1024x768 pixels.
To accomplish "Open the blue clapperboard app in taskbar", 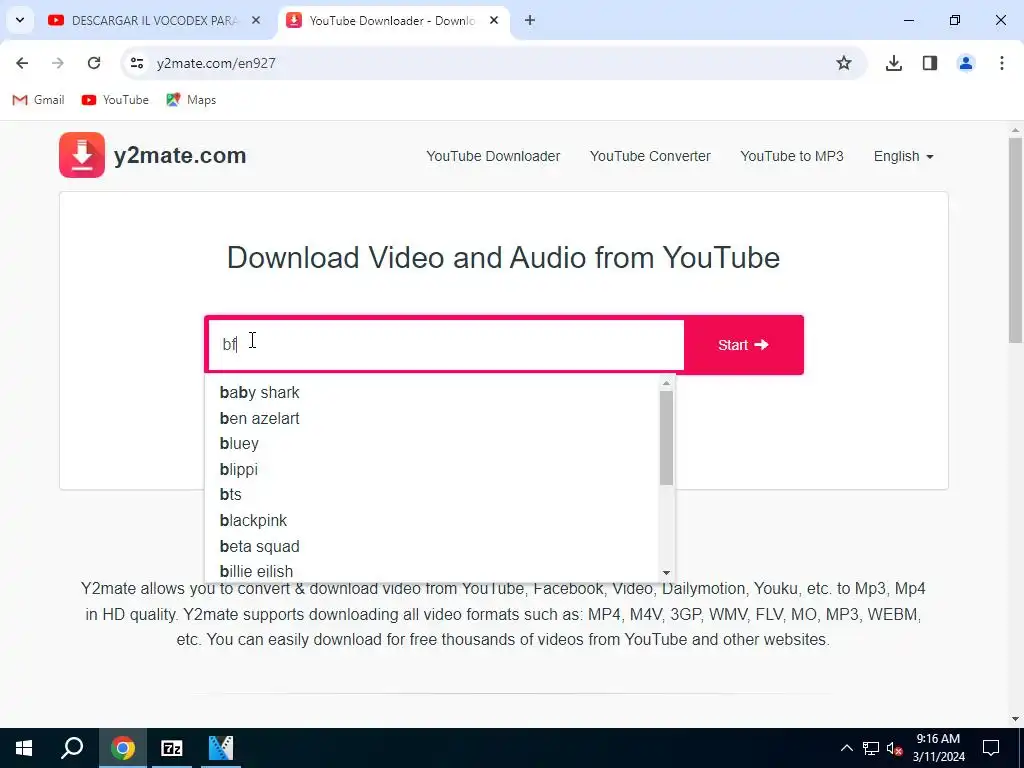I will [x=221, y=748].
